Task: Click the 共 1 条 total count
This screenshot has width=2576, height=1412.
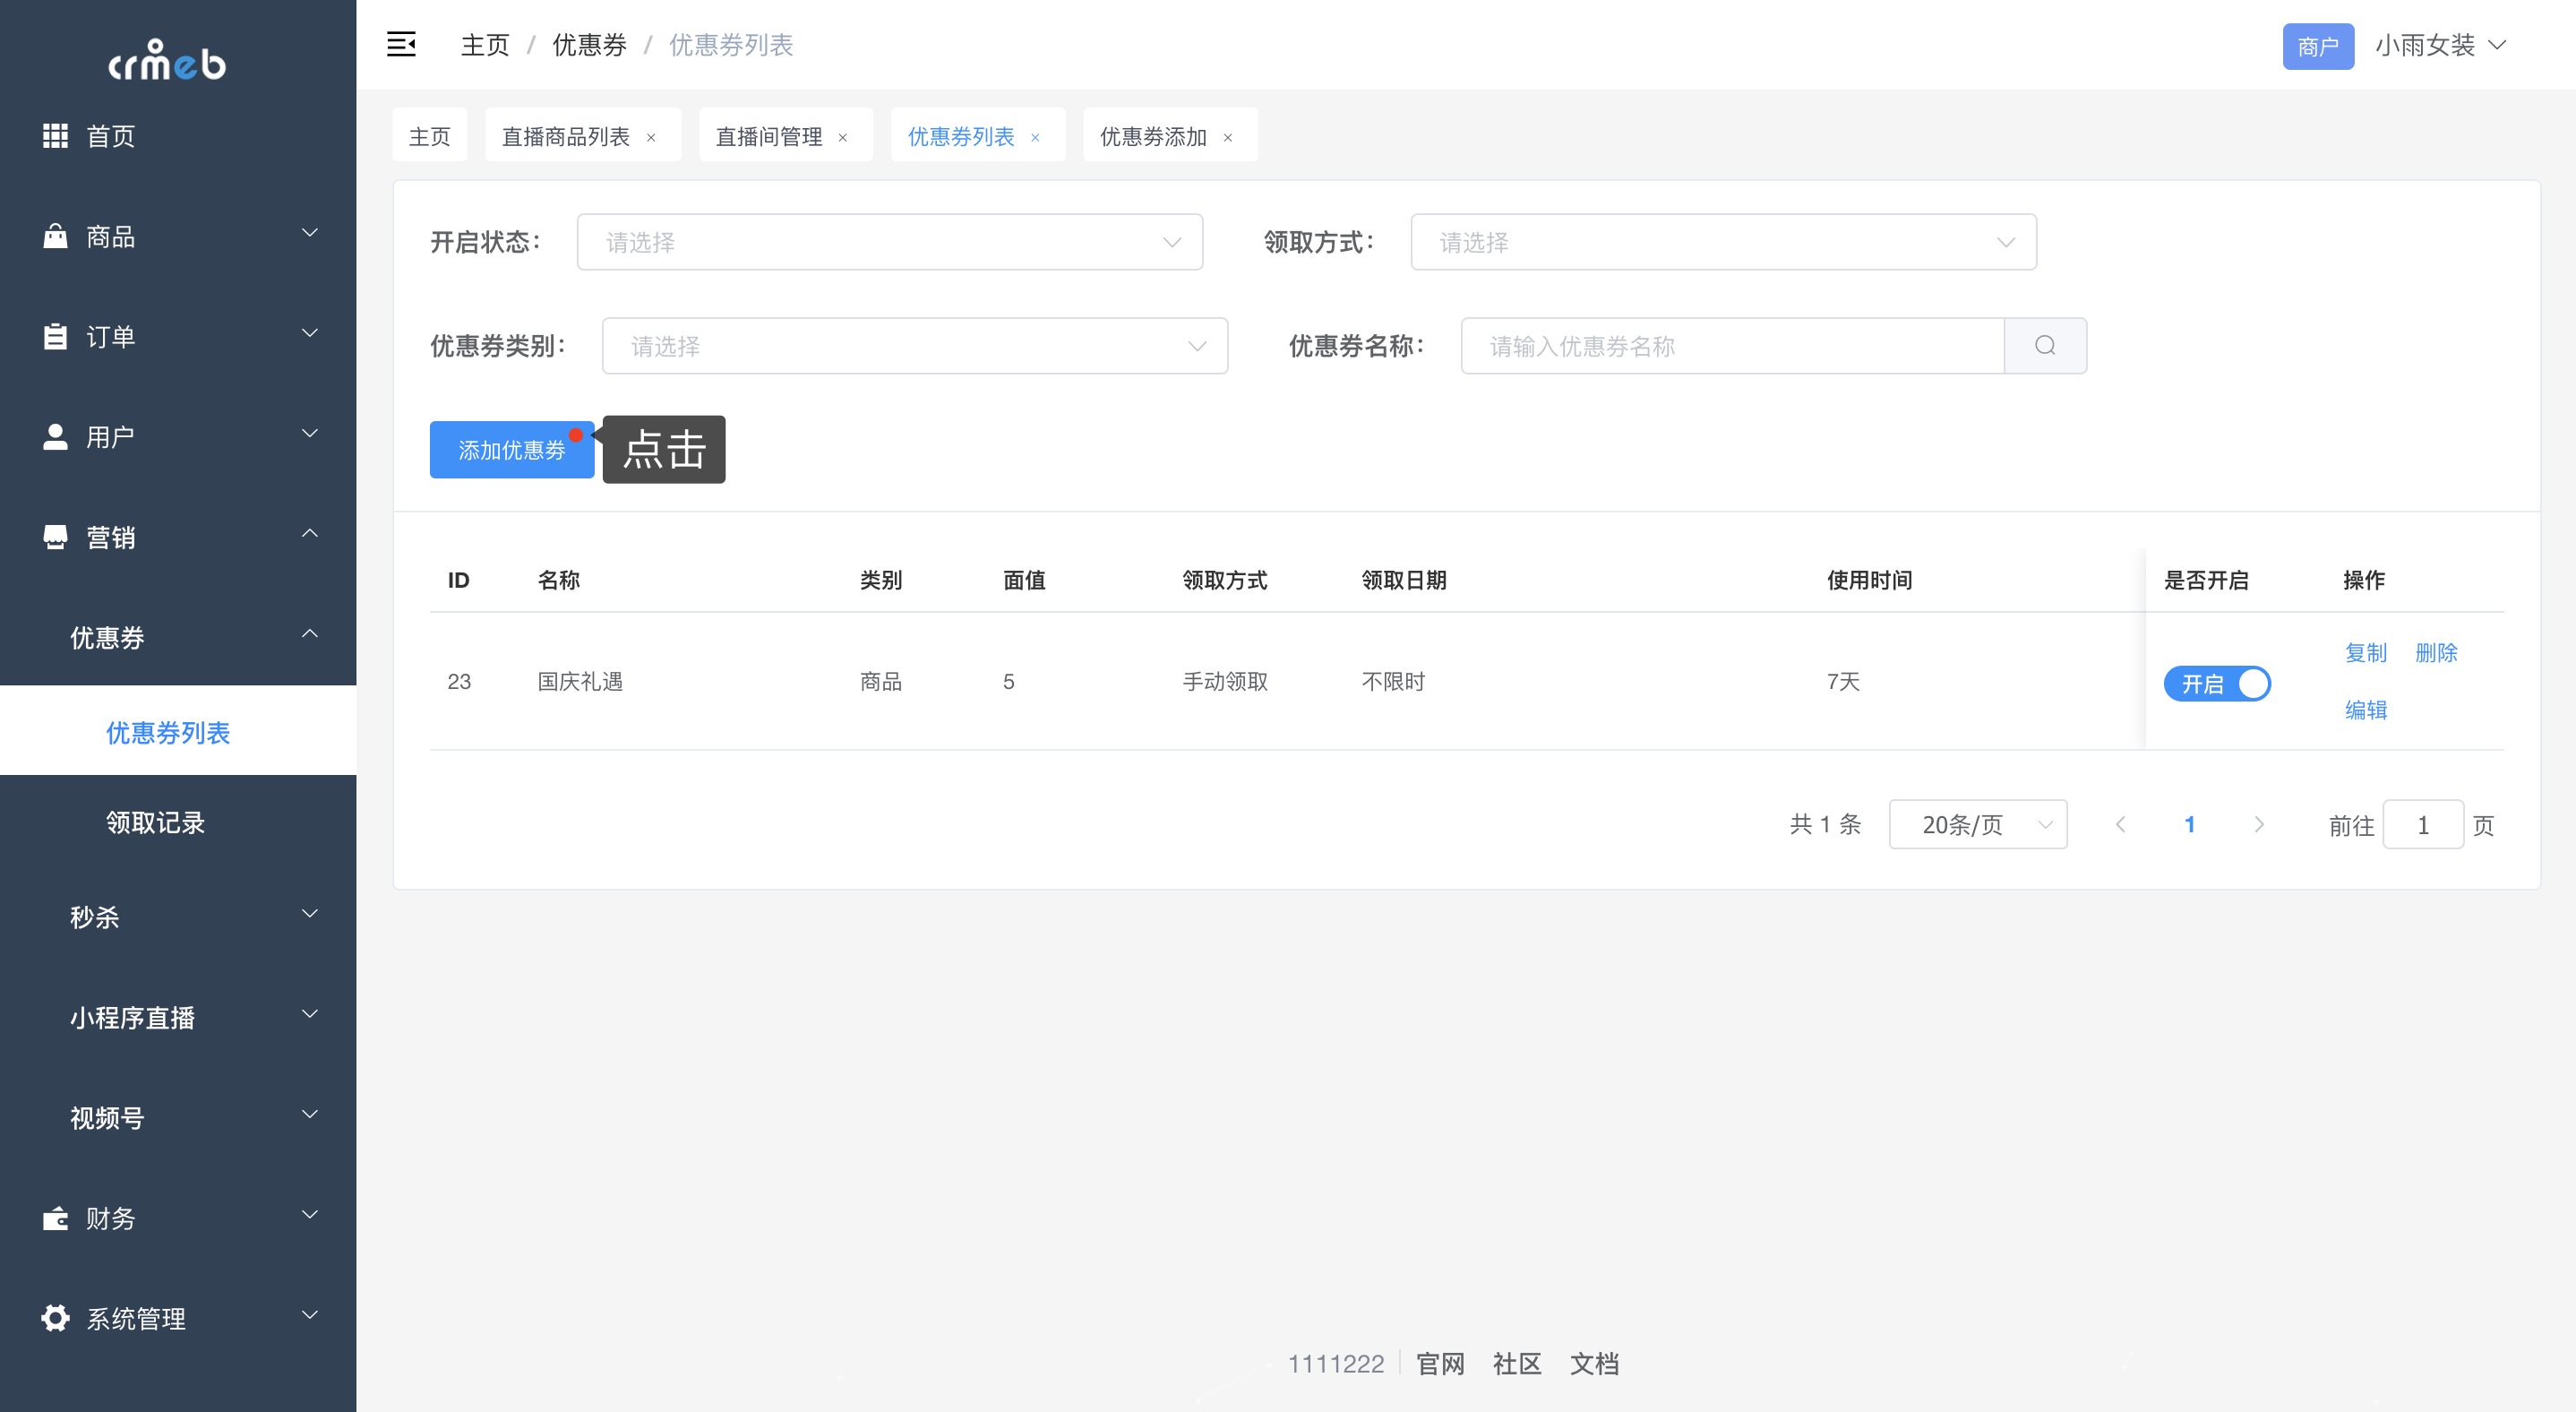Action: pyautogui.click(x=1825, y=824)
